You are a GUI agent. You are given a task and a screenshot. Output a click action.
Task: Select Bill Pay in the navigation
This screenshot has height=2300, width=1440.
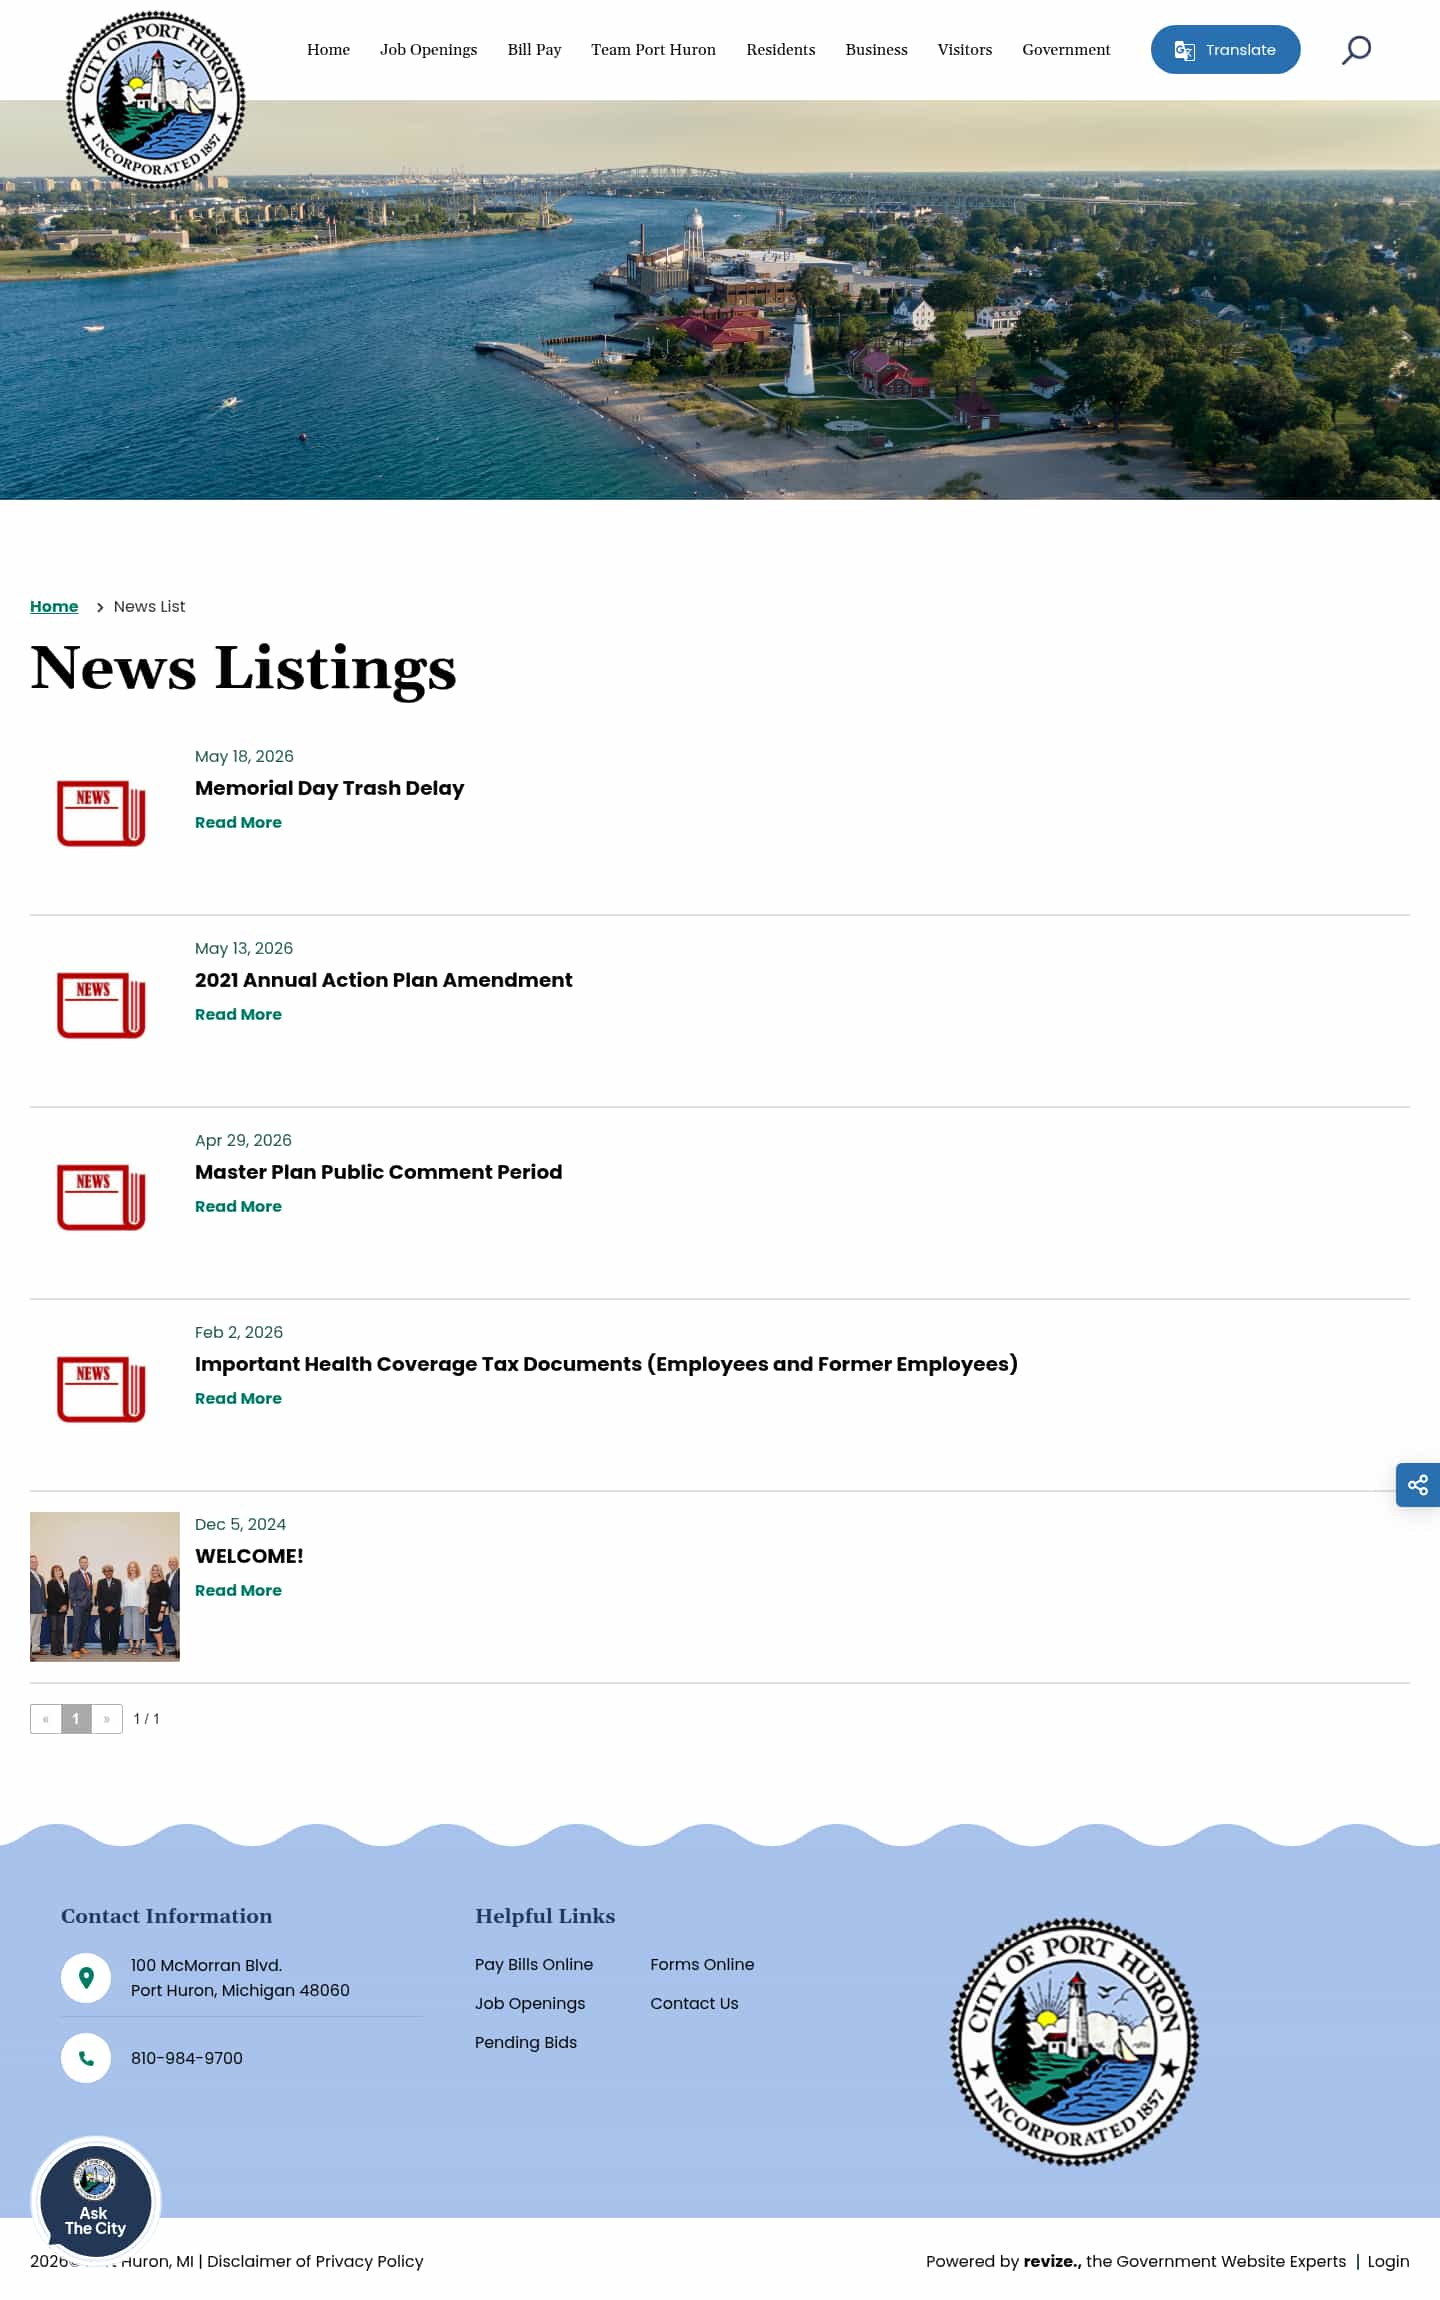click(x=534, y=49)
